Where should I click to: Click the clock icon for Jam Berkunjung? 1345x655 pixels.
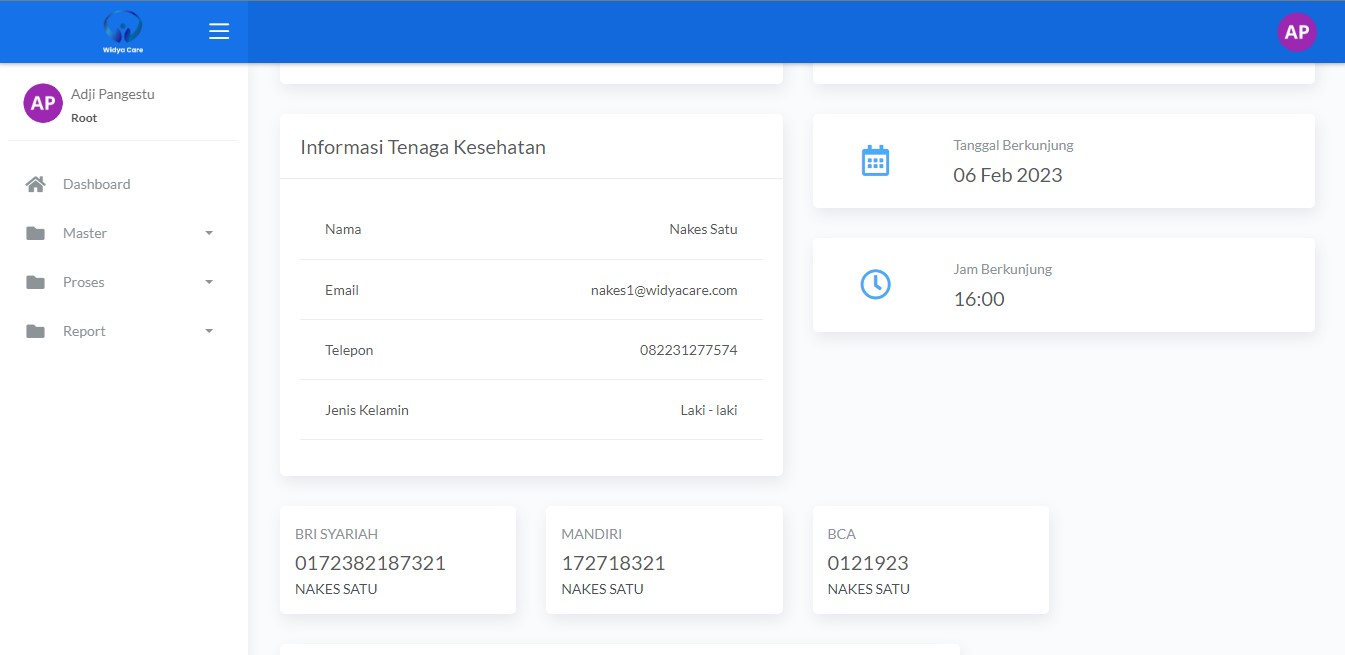click(x=875, y=285)
